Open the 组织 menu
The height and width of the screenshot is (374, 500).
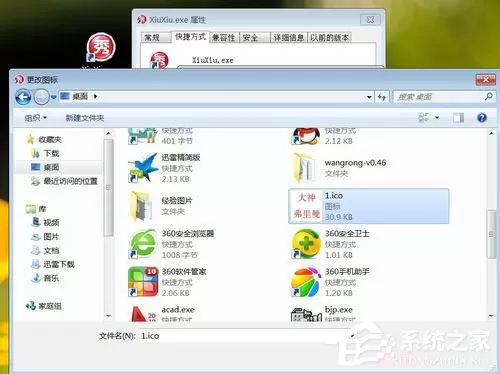36,118
